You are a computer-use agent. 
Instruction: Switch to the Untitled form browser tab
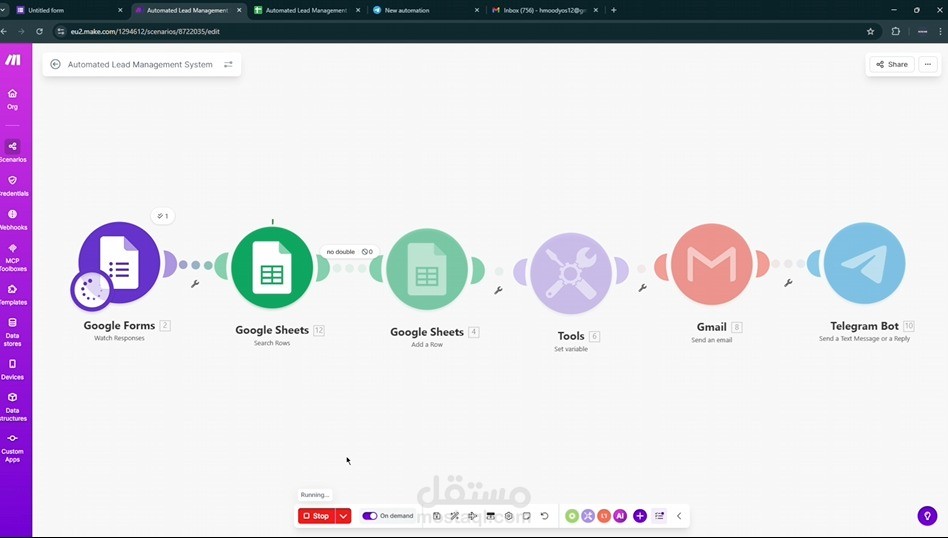(x=68, y=10)
